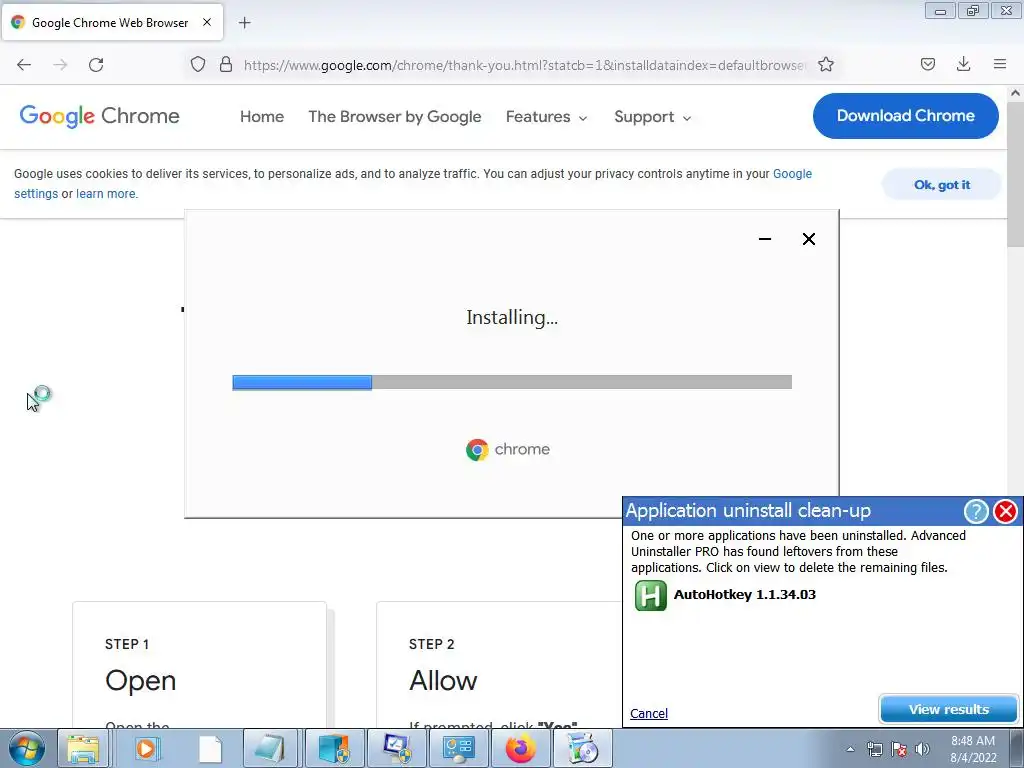
Task: Reload the page with the refresh icon
Action: click(96, 65)
